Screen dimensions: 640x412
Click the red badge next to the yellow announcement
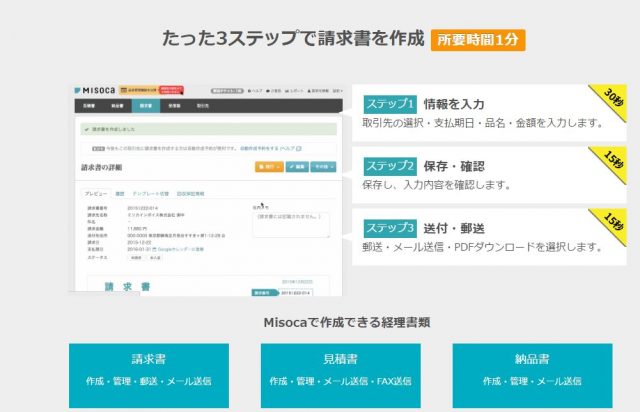[171, 90]
